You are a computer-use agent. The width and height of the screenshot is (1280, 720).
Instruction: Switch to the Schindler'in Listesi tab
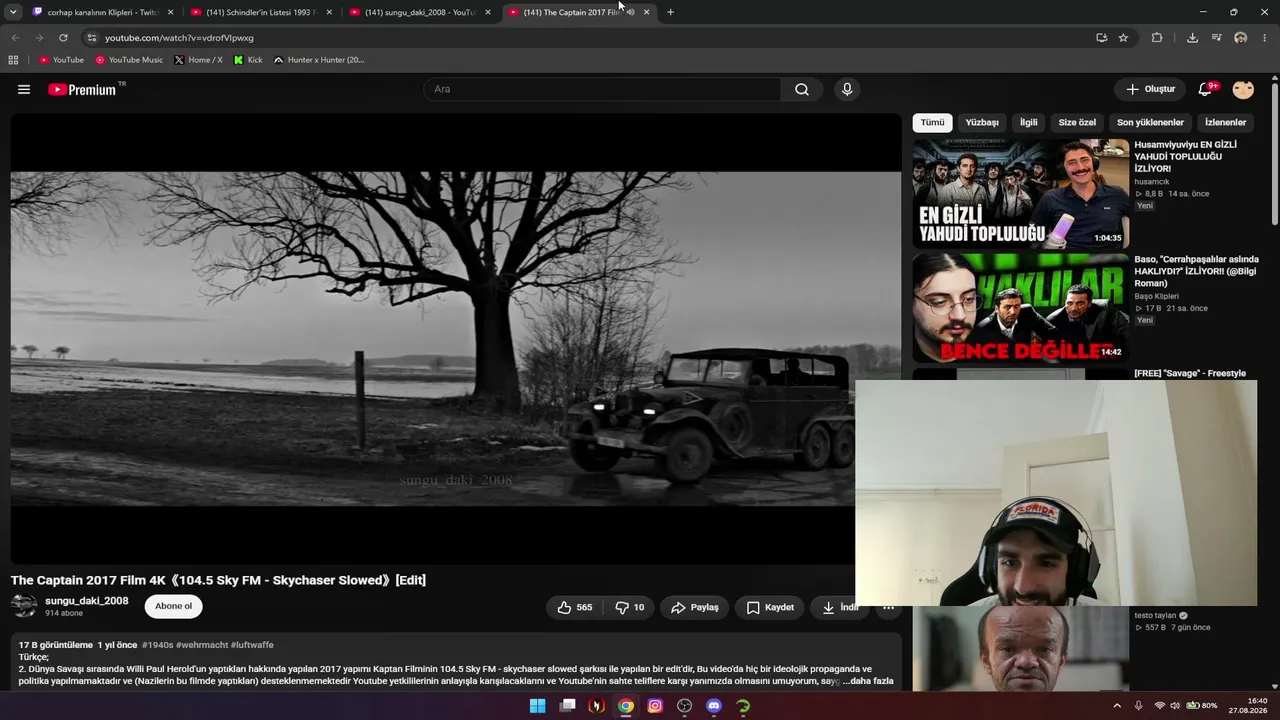coord(262,12)
